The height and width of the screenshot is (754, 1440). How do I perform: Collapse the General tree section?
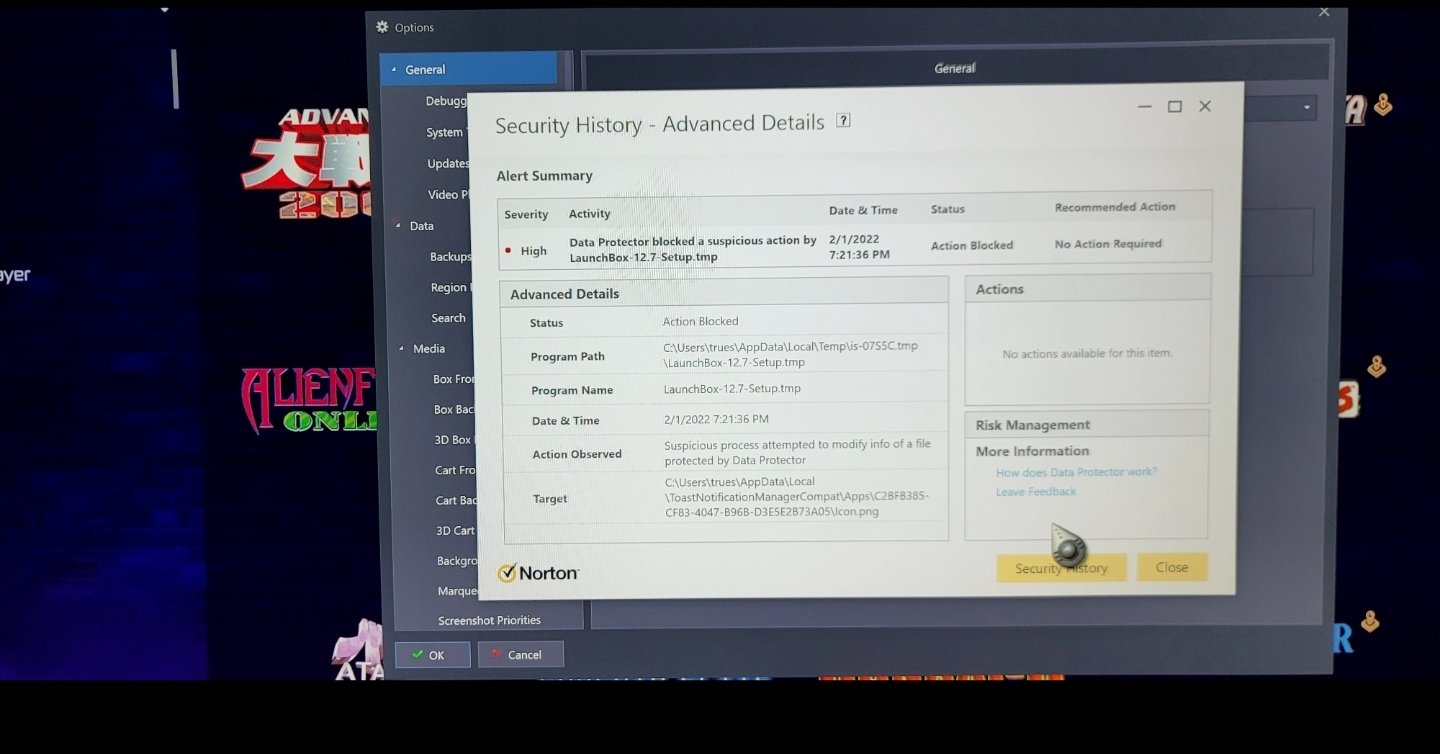tap(394, 70)
